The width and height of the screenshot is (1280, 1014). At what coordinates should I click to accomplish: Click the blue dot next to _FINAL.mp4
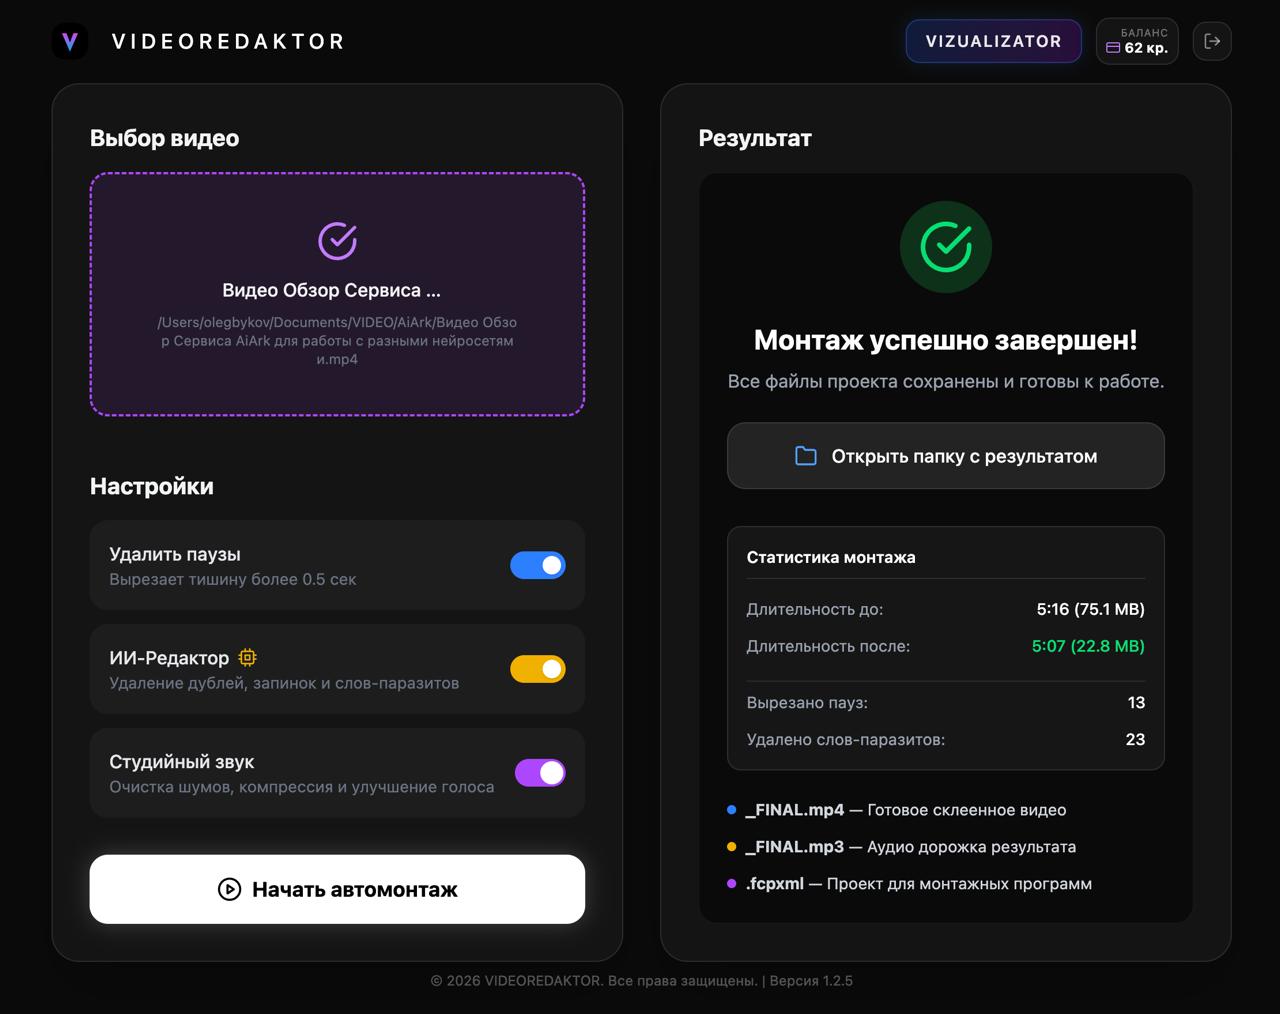pyautogui.click(x=732, y=810)
